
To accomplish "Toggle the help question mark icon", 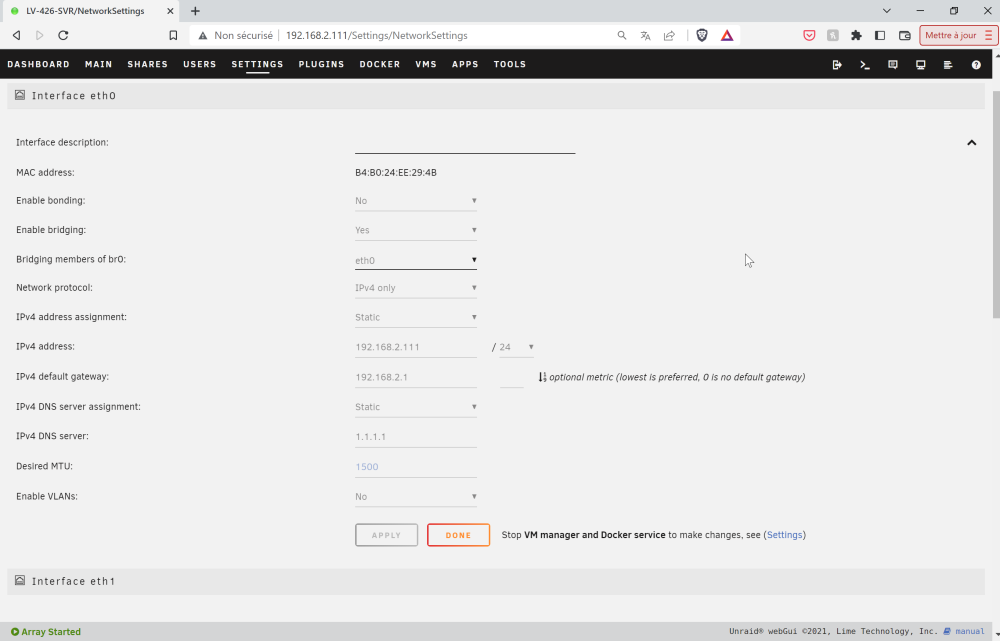I will coord(976,64).
